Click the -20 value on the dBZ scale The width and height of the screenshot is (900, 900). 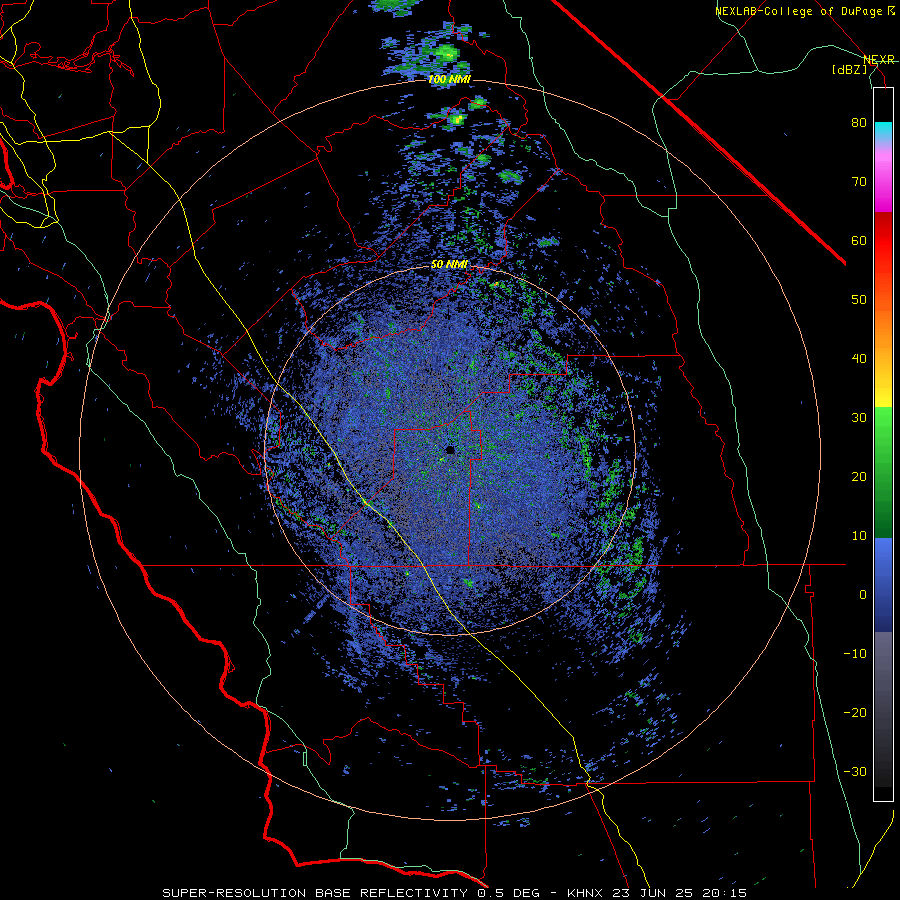click(855, 713)
